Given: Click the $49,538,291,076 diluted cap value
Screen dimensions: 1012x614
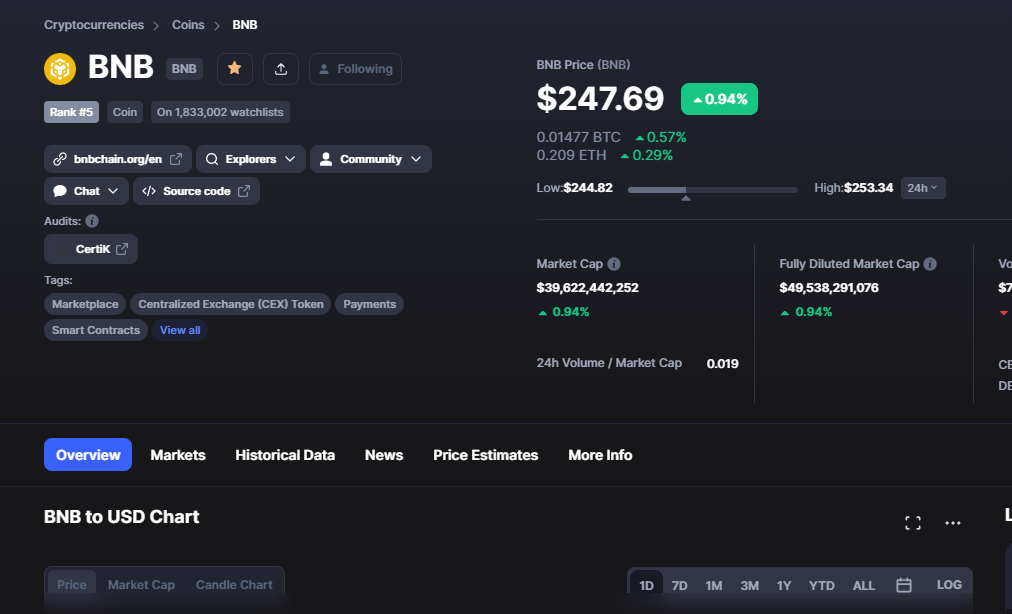Looking at the screenshot, I should tap(829, 288).
